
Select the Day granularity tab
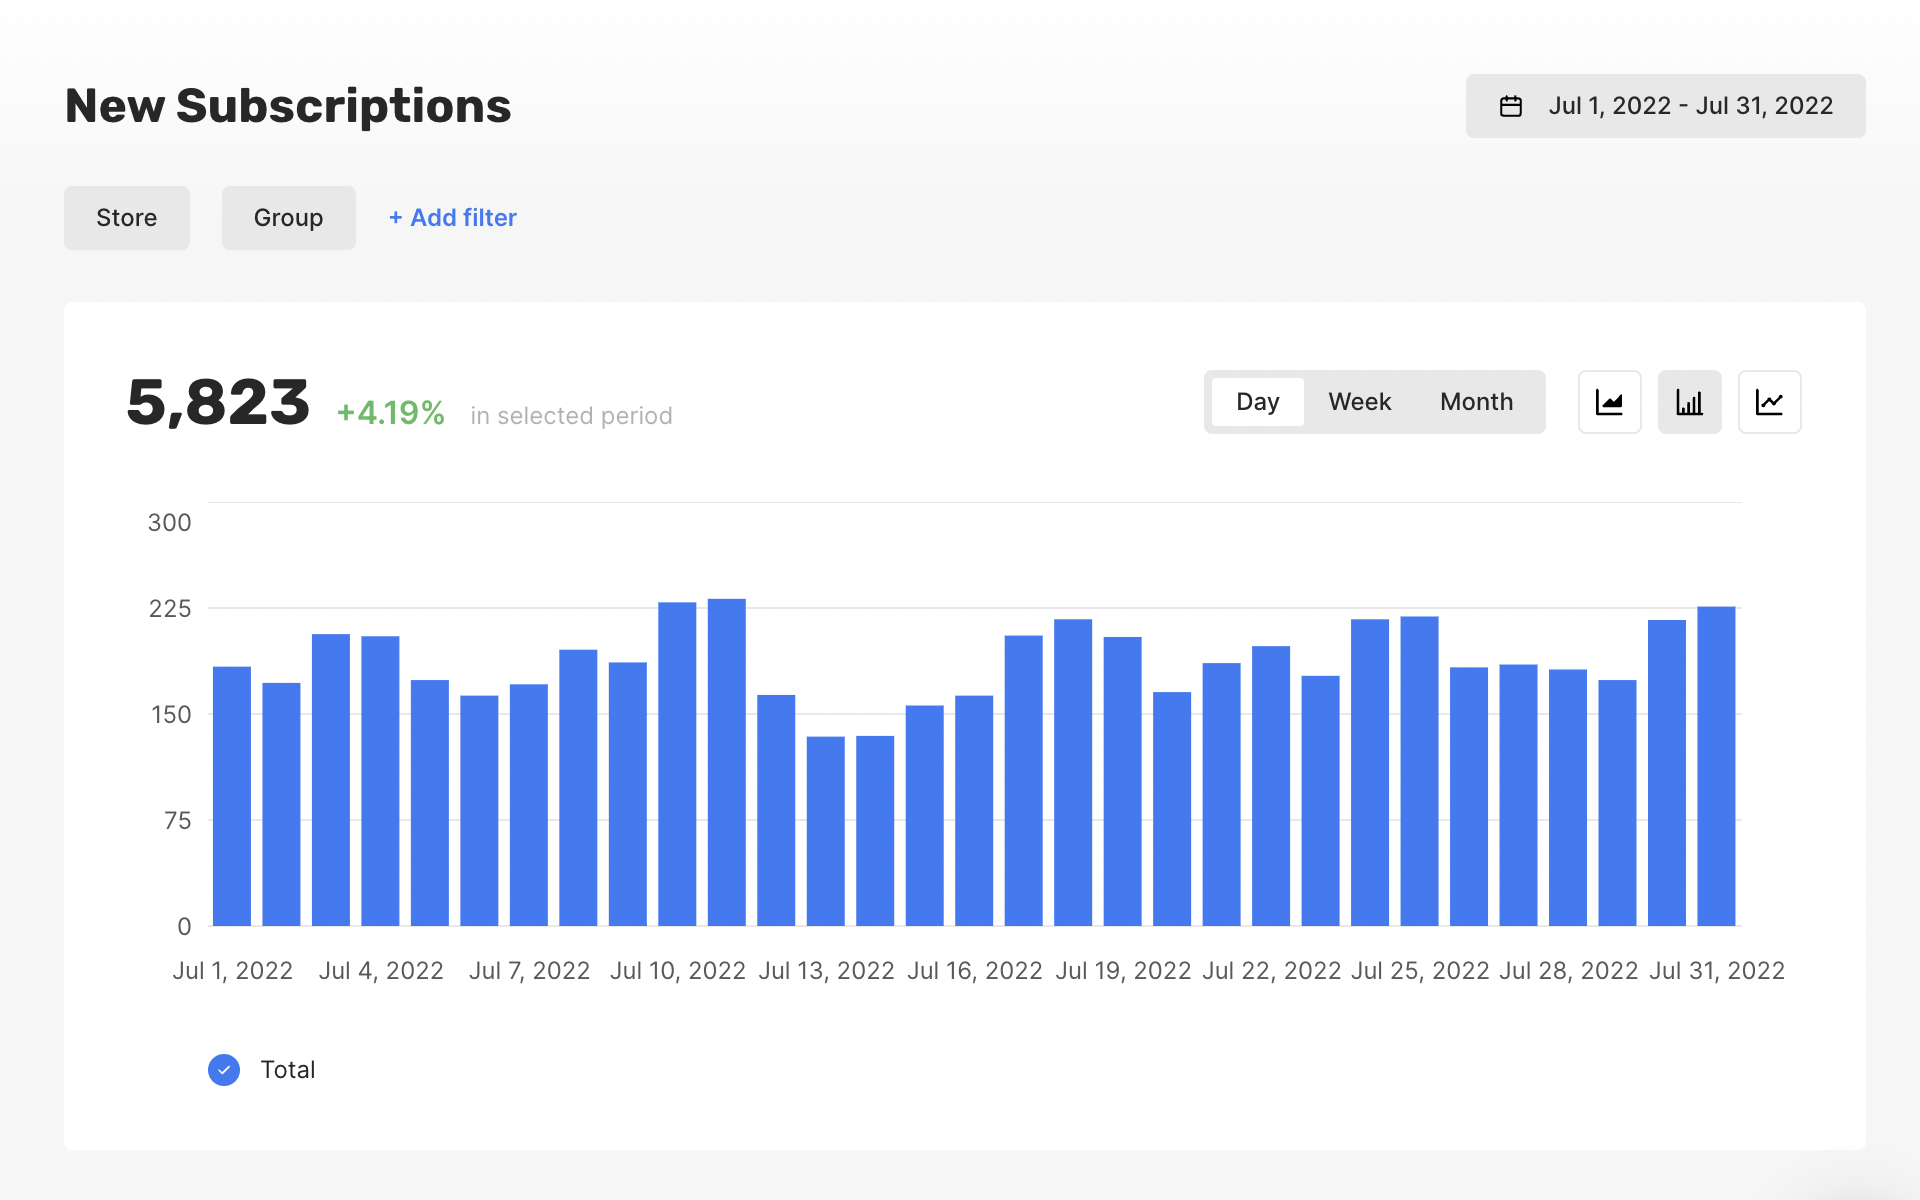pyautogui.click(x=1257, y=402)
